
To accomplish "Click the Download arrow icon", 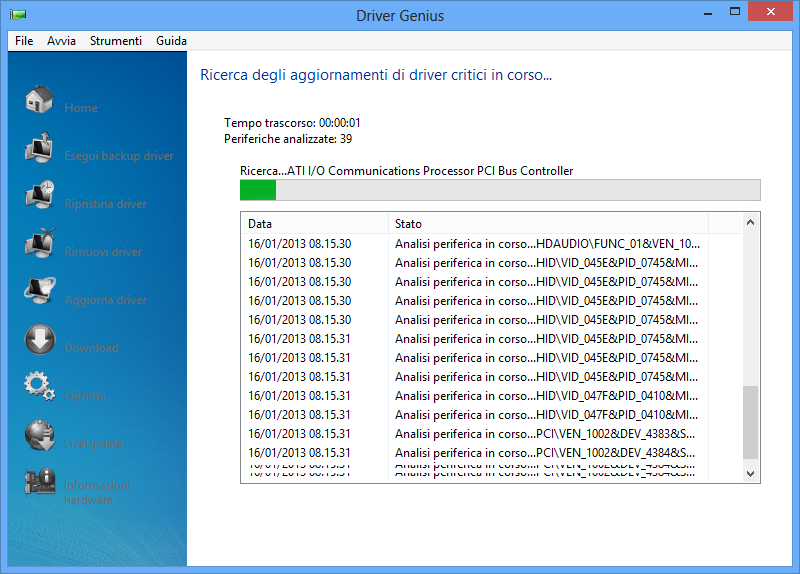I will (40, 339).
